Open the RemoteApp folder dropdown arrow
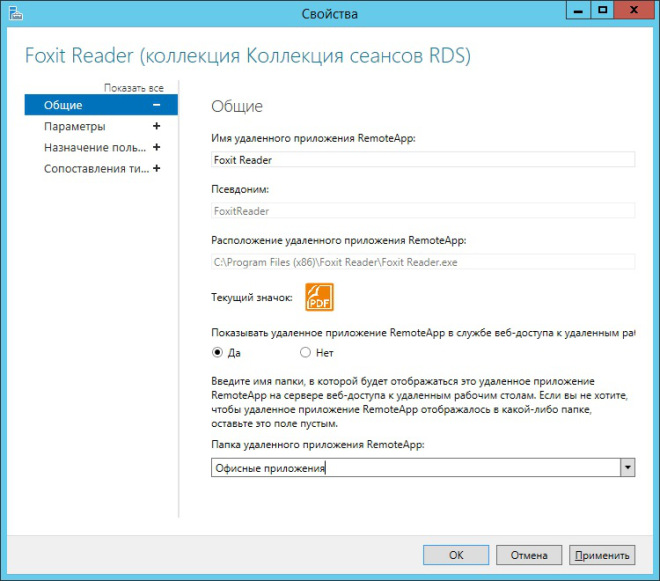Screen dimensions: 660x581 [627, 467]
